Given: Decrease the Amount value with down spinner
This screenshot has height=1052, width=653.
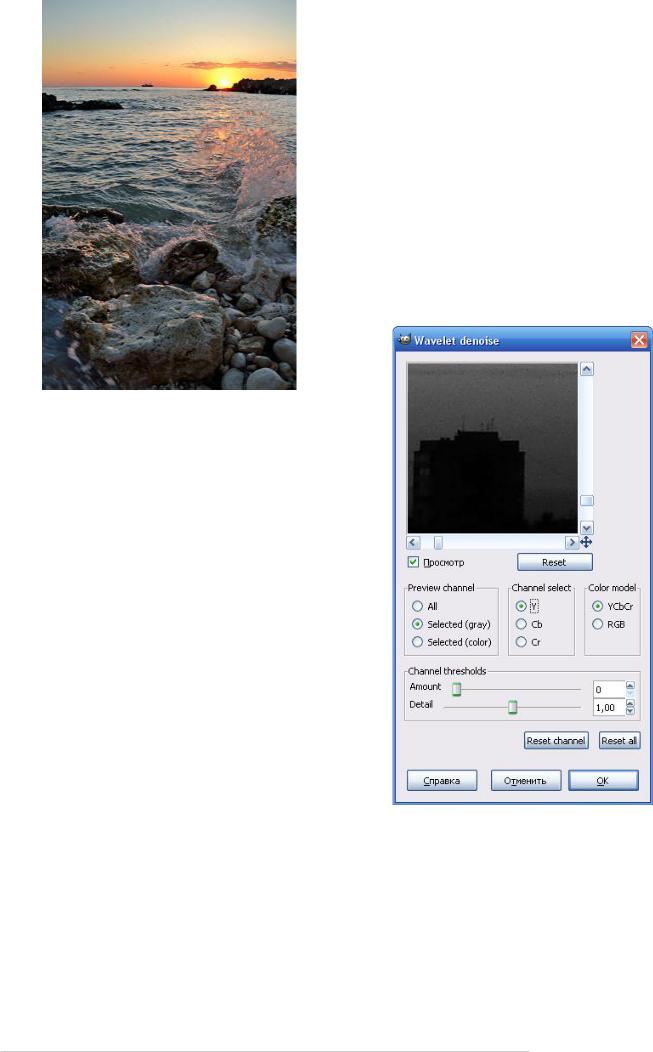Looking at the screenshot, I should 630,693.
